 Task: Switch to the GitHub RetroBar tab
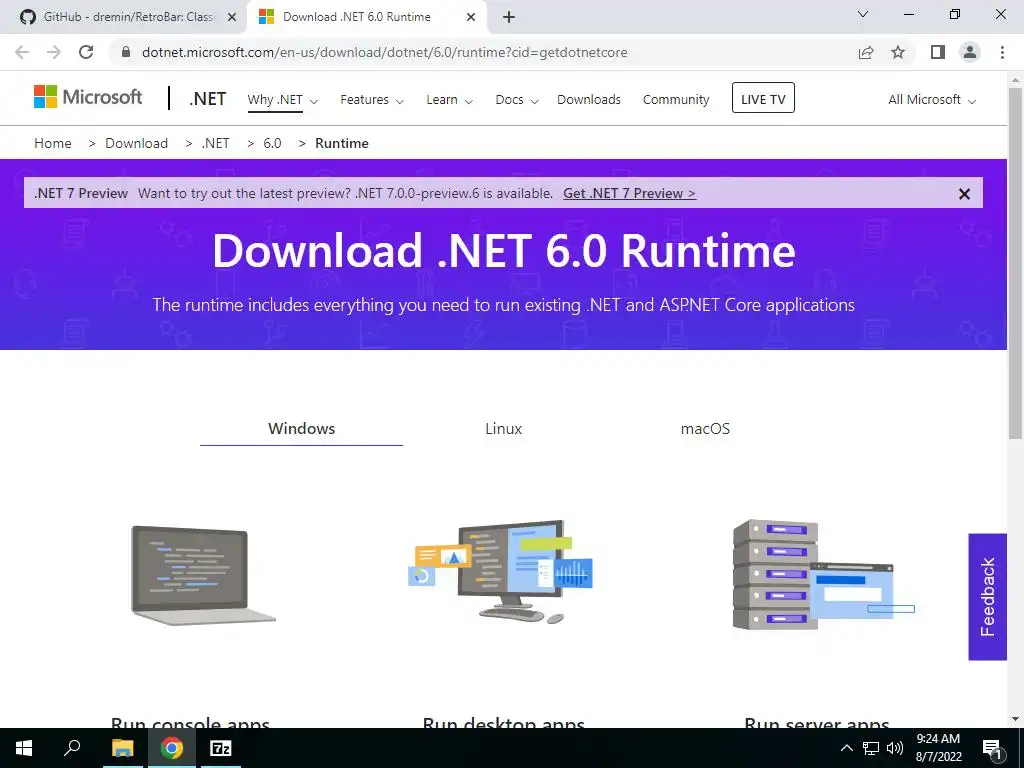[123, 17]
